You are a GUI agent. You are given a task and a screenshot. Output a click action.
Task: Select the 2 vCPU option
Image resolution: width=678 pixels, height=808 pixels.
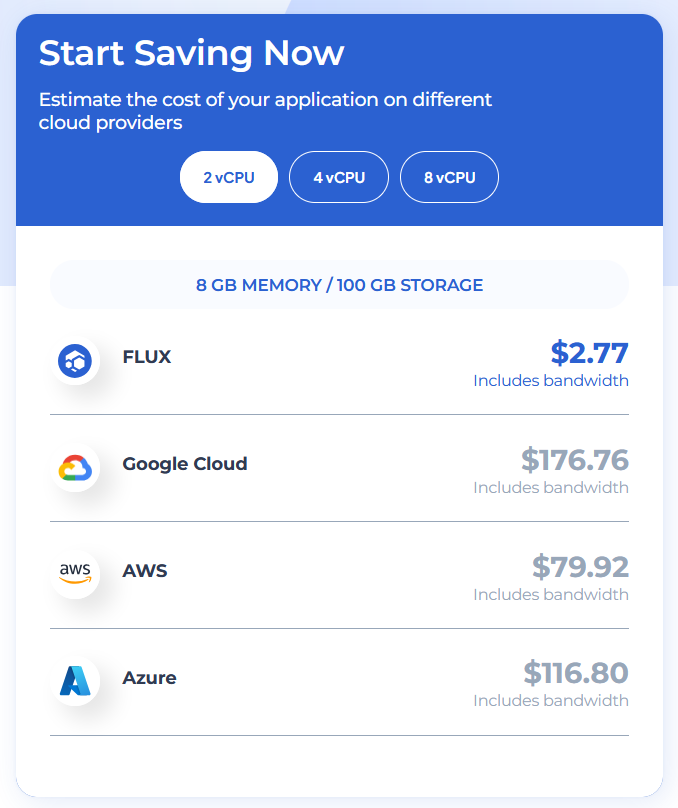(229, 178)
